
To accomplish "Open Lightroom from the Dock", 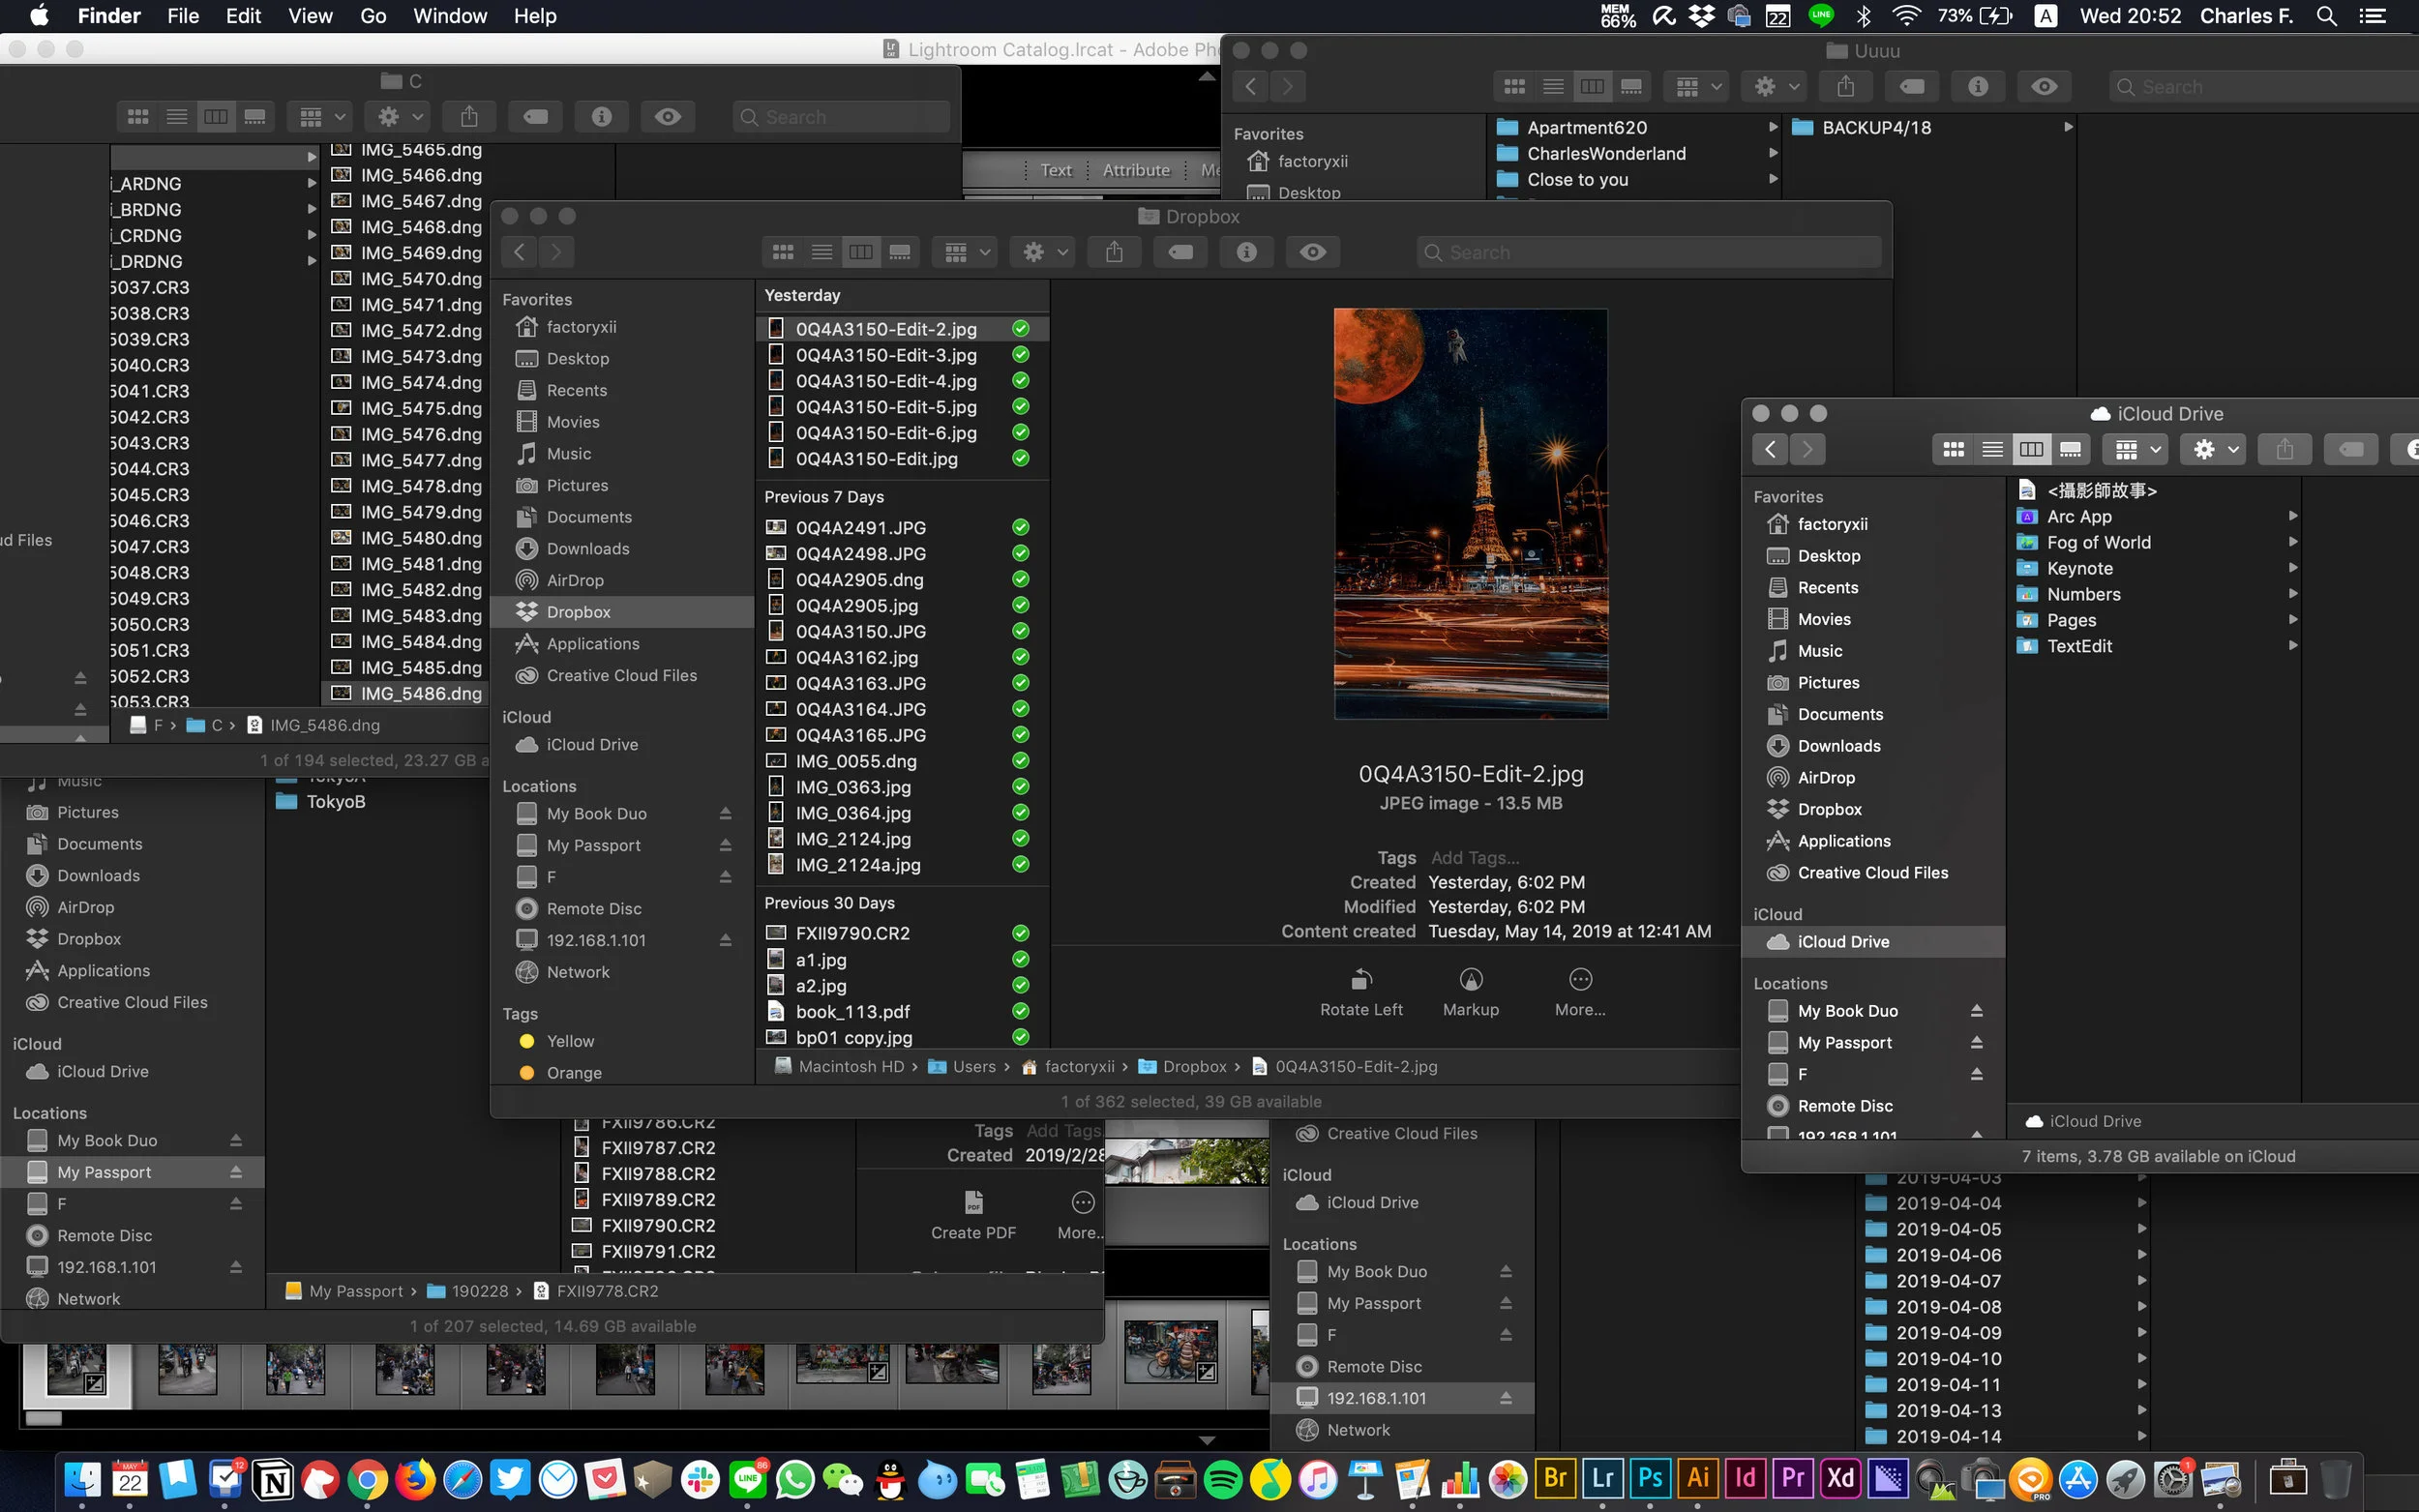I will [x=1603, y=1478].
